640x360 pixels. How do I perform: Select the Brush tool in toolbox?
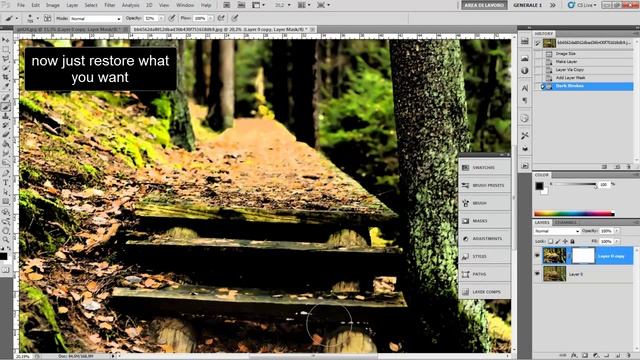tap(6, 107)
